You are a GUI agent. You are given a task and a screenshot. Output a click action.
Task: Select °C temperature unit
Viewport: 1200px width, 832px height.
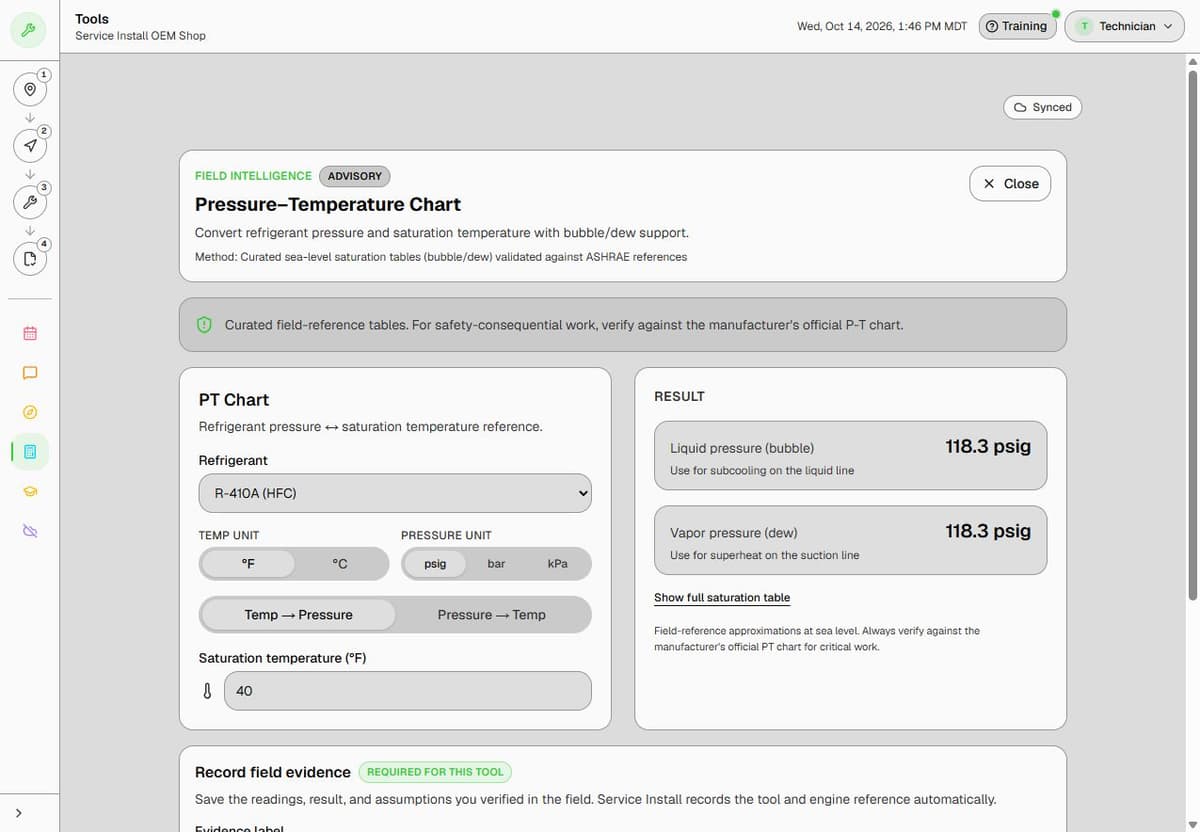340,564
